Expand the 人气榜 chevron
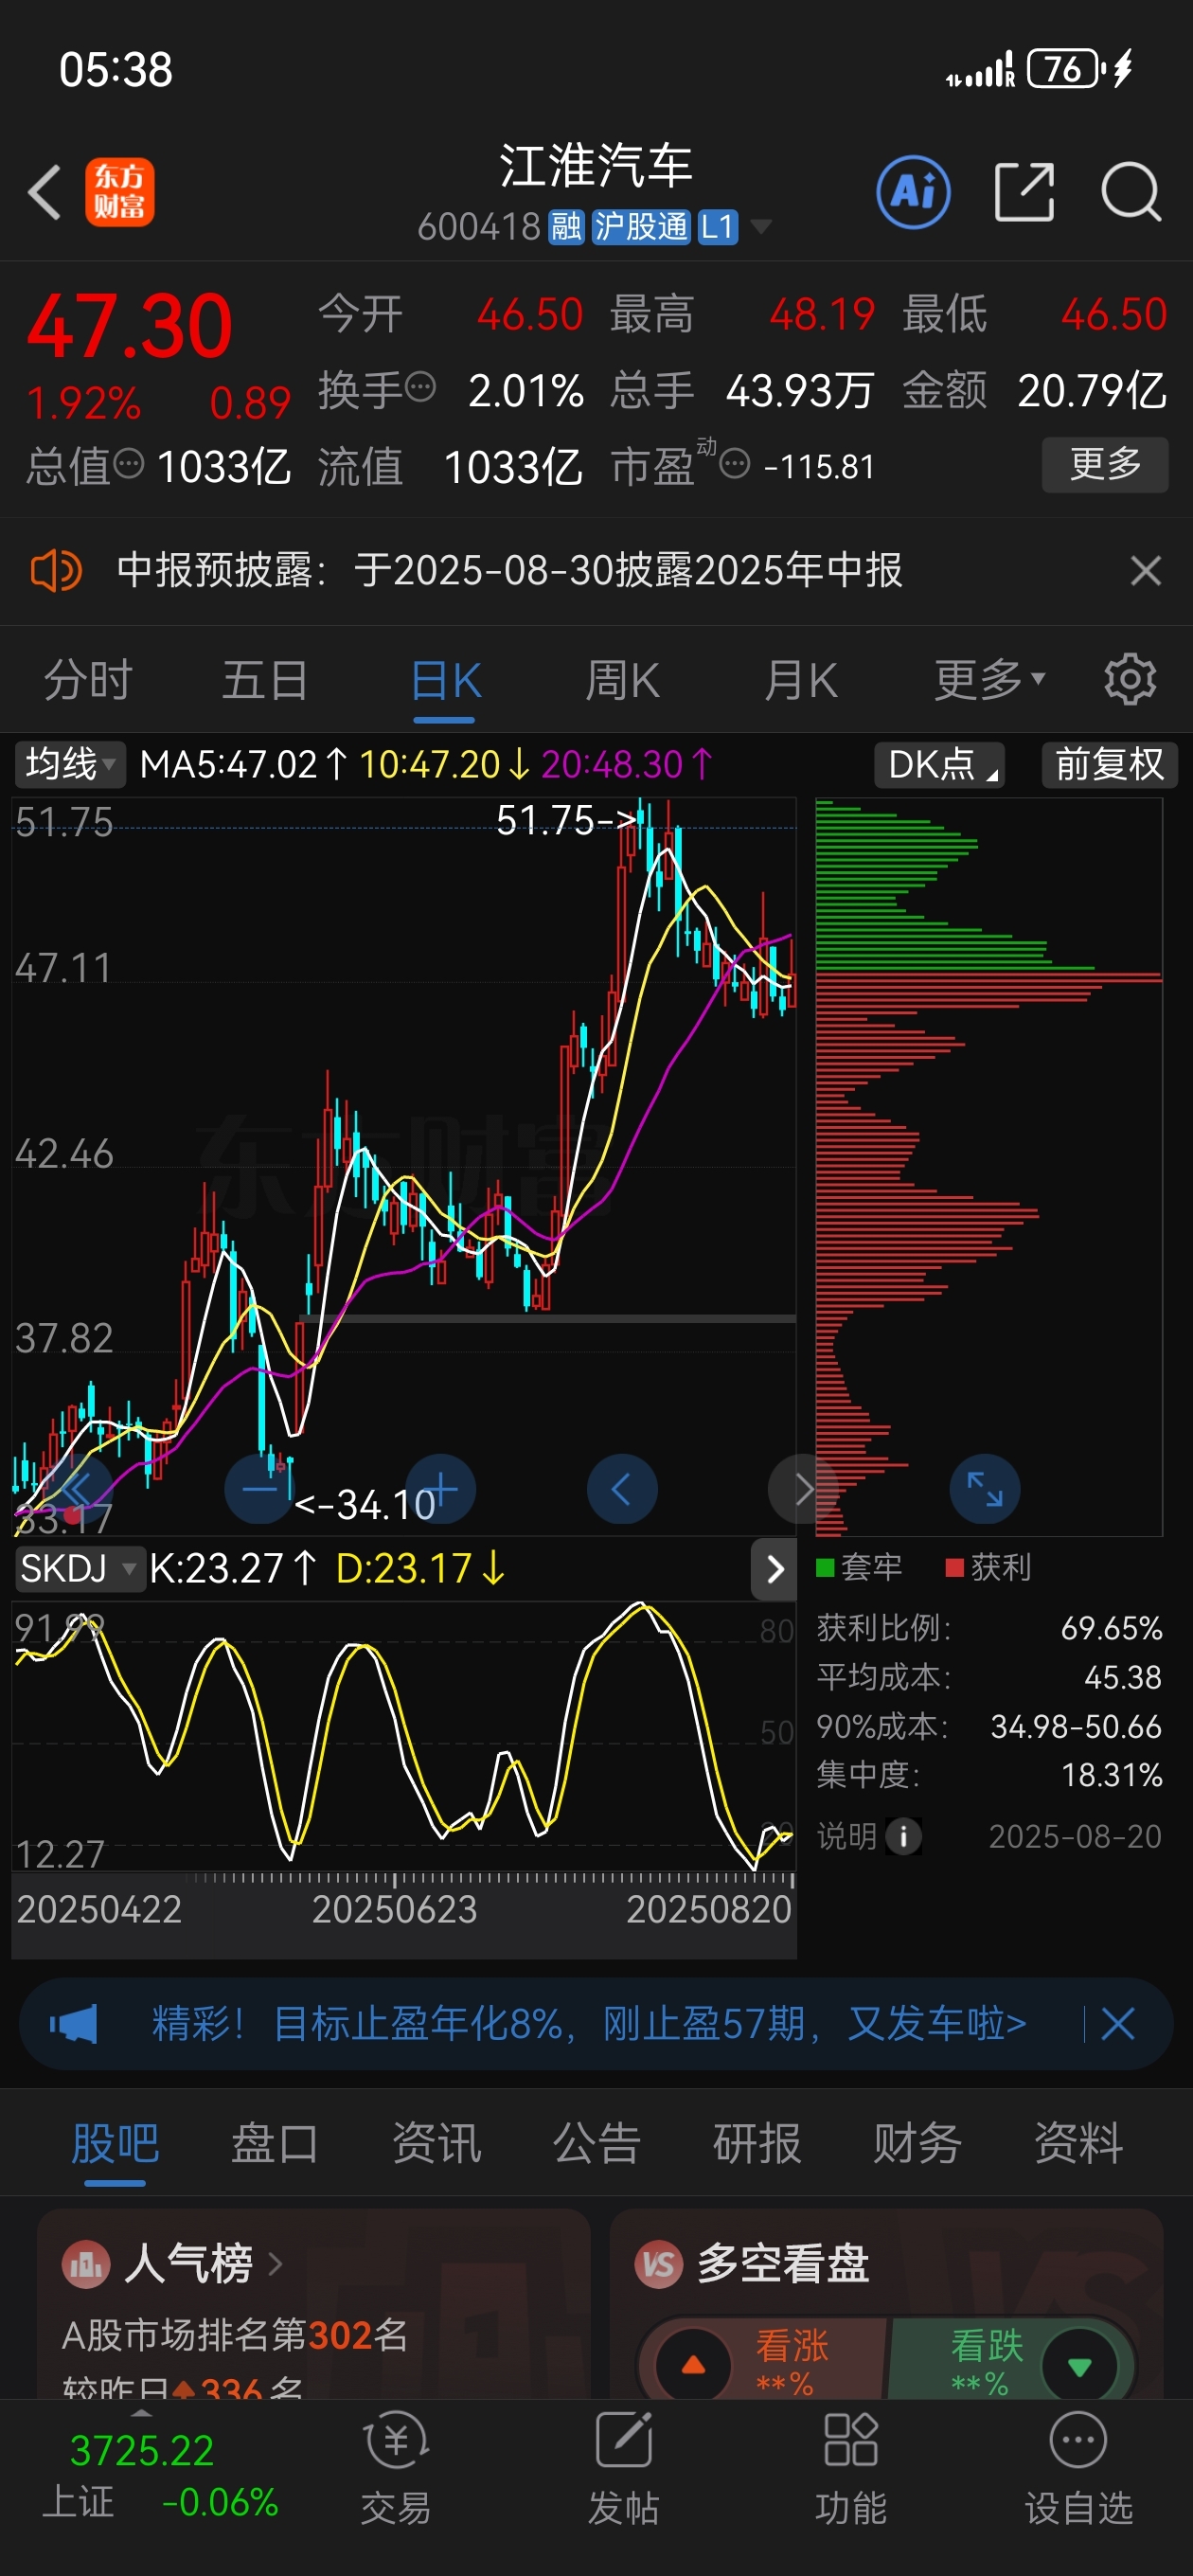The width and height of the screenshot is (1193, 2576). point(275,2264)
